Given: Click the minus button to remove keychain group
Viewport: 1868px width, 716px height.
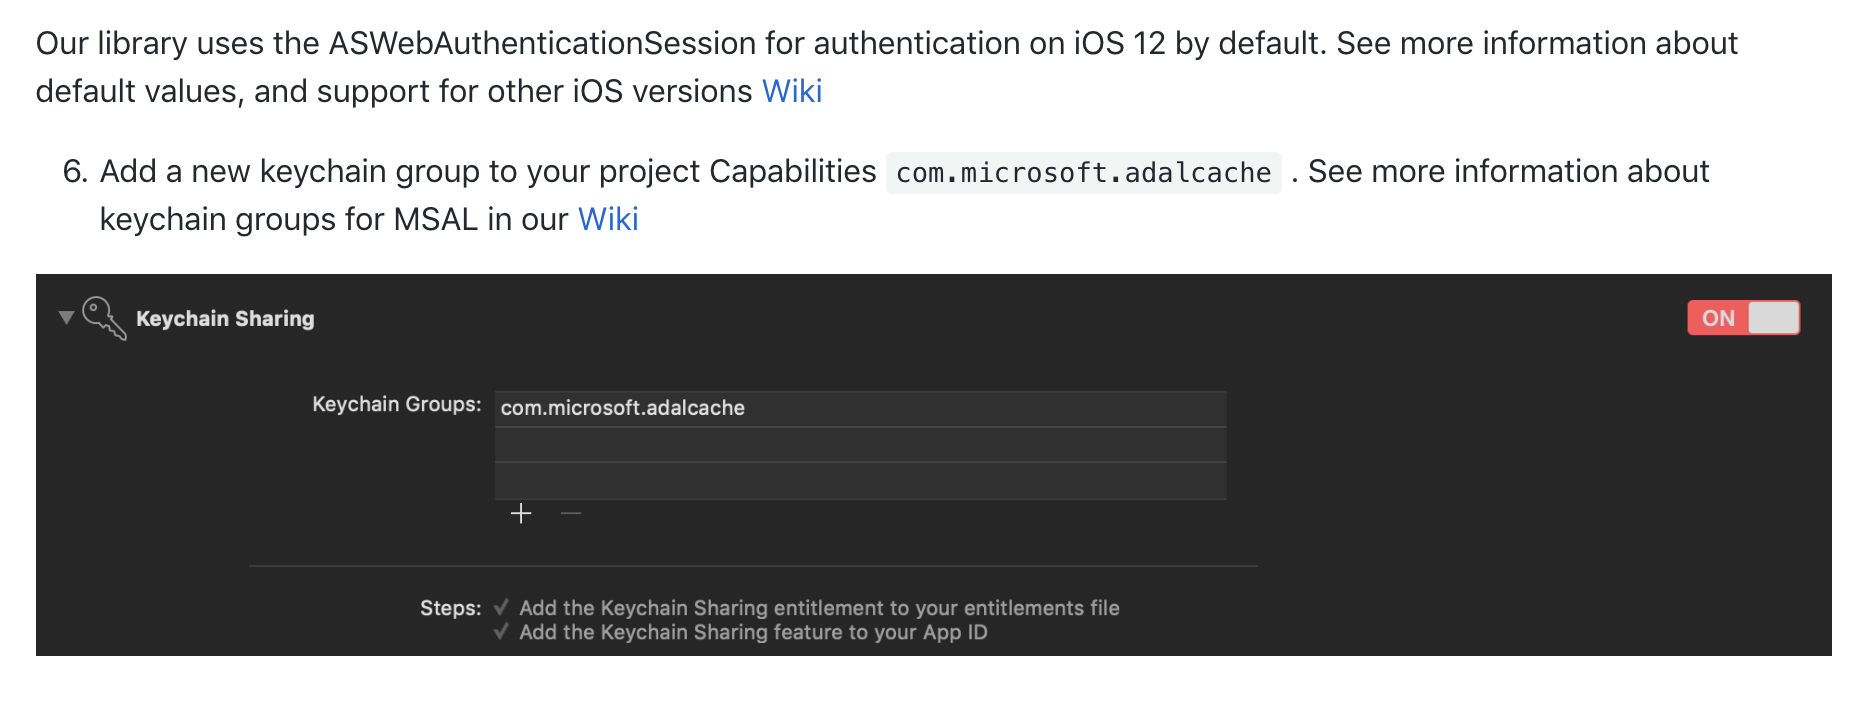Looking at the screenshot, I should point(571,514).
